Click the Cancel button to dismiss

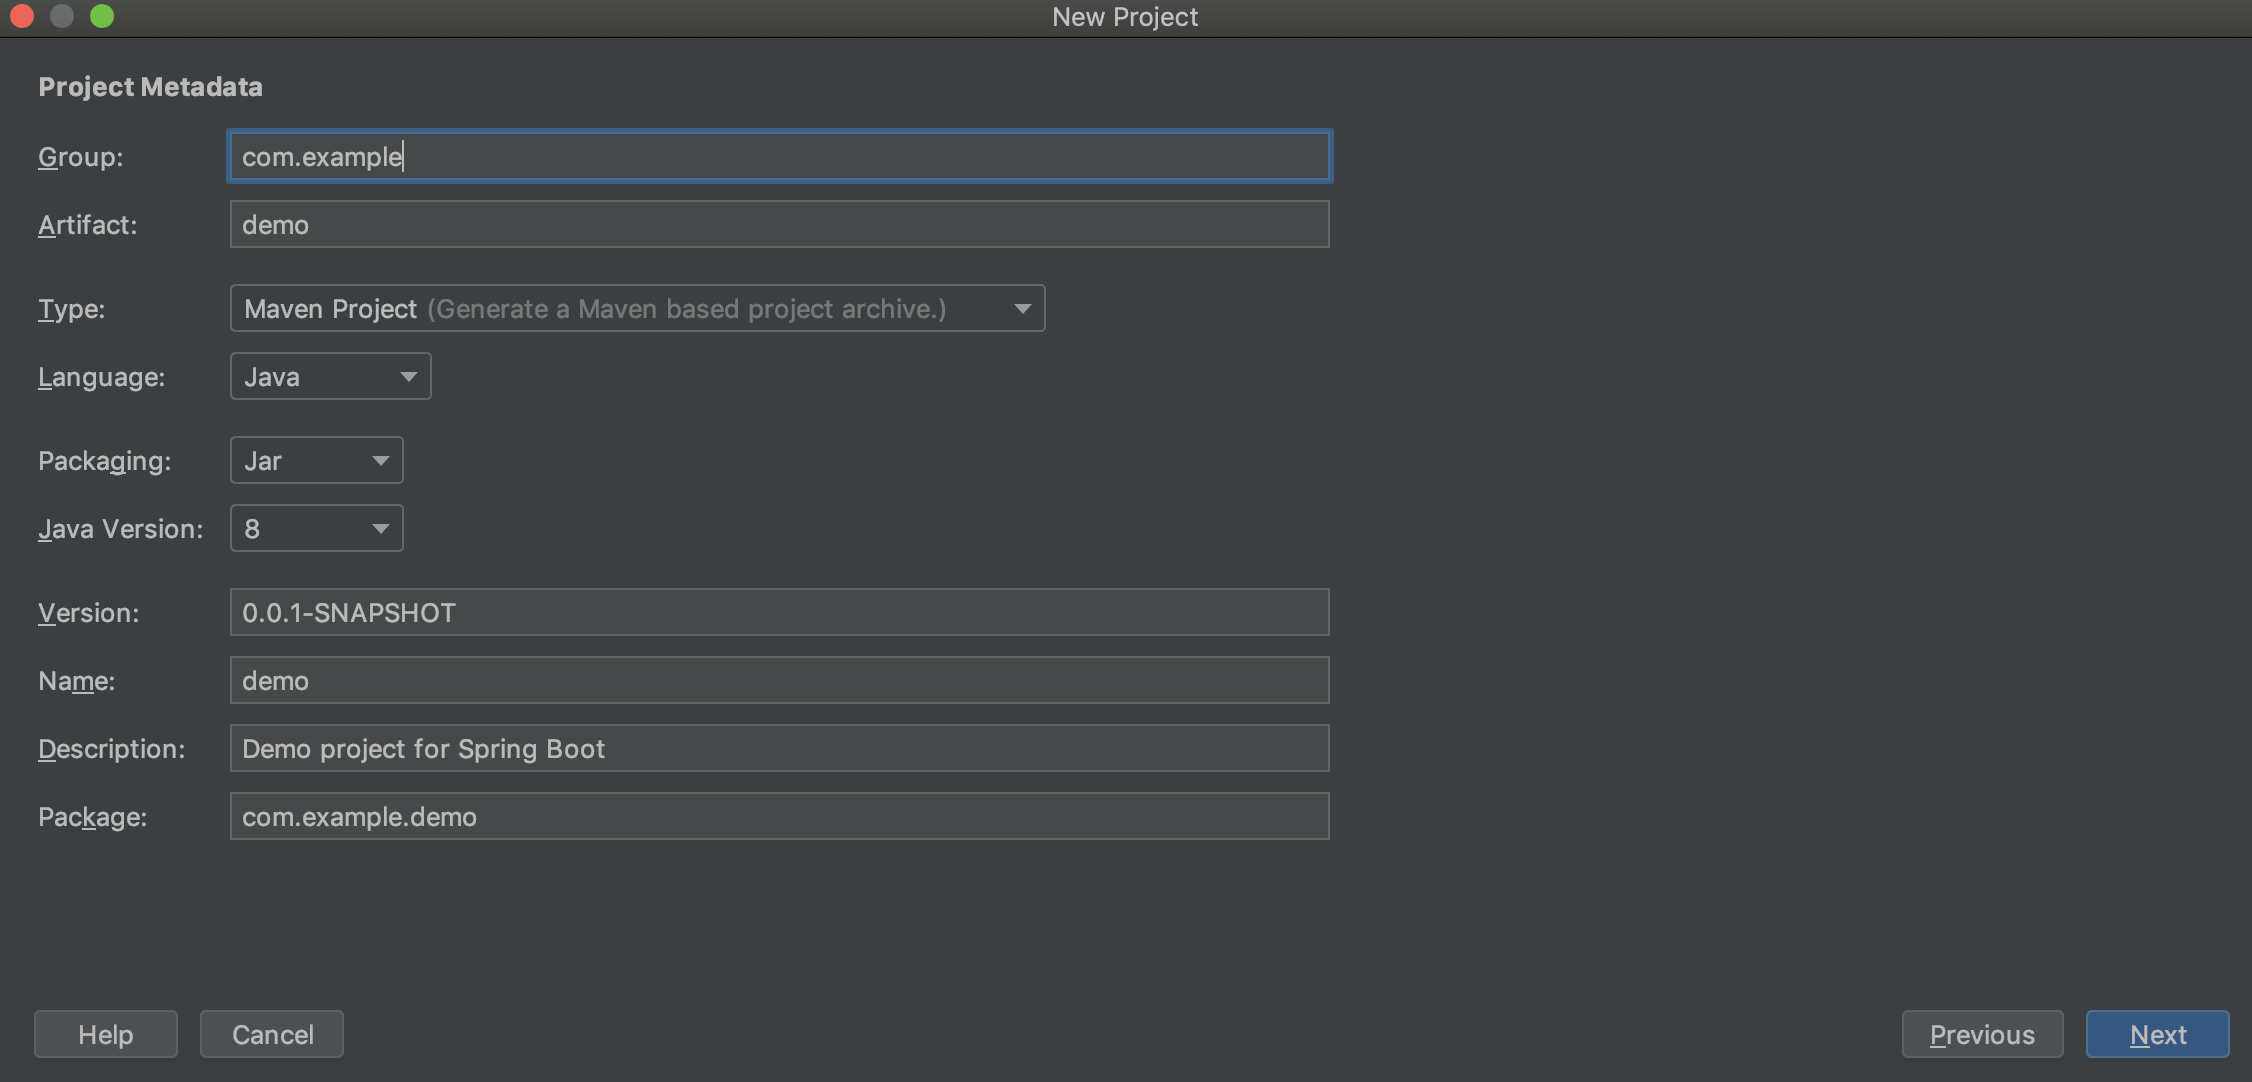(273, 1035)
